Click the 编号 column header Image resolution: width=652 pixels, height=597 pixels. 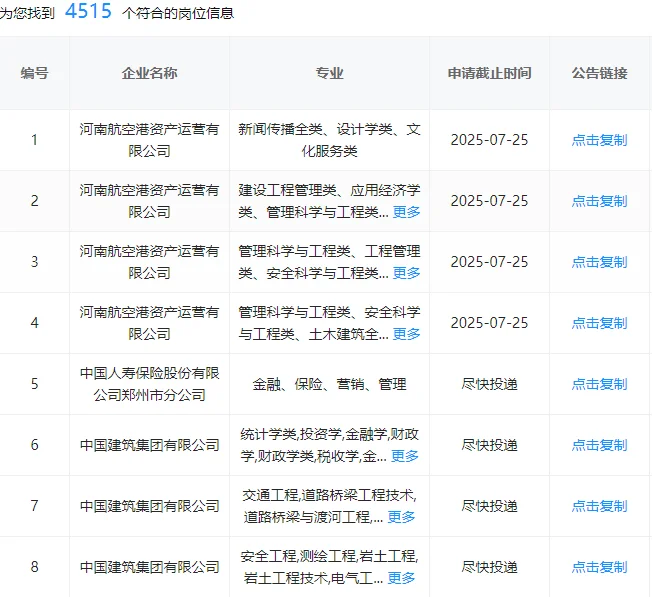coord(35,73)
